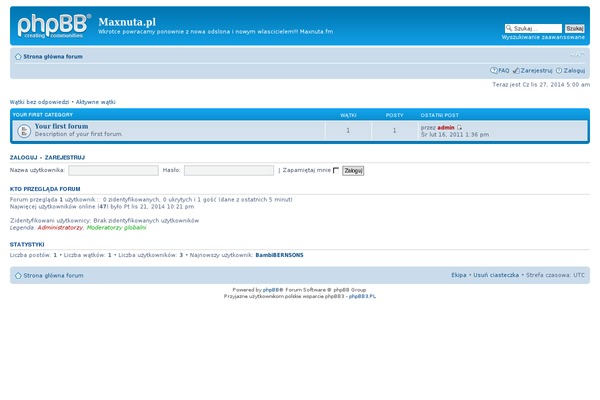Focus the Szukaj search input field
Image resolution: width=600 pixels, height=400 pixels.
(537, 28)
